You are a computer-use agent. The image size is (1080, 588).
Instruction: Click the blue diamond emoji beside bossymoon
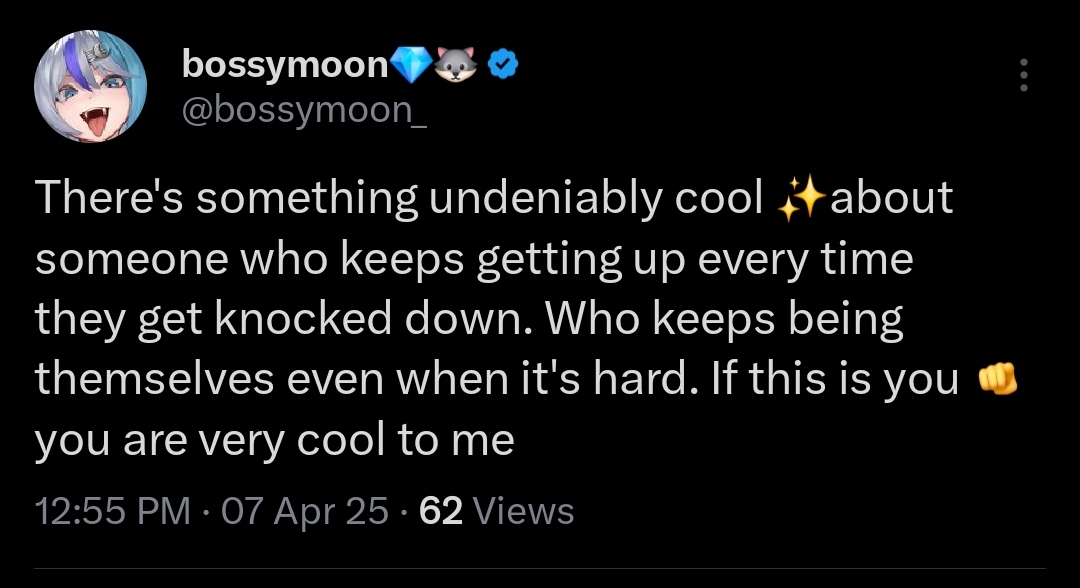point(409,65)
